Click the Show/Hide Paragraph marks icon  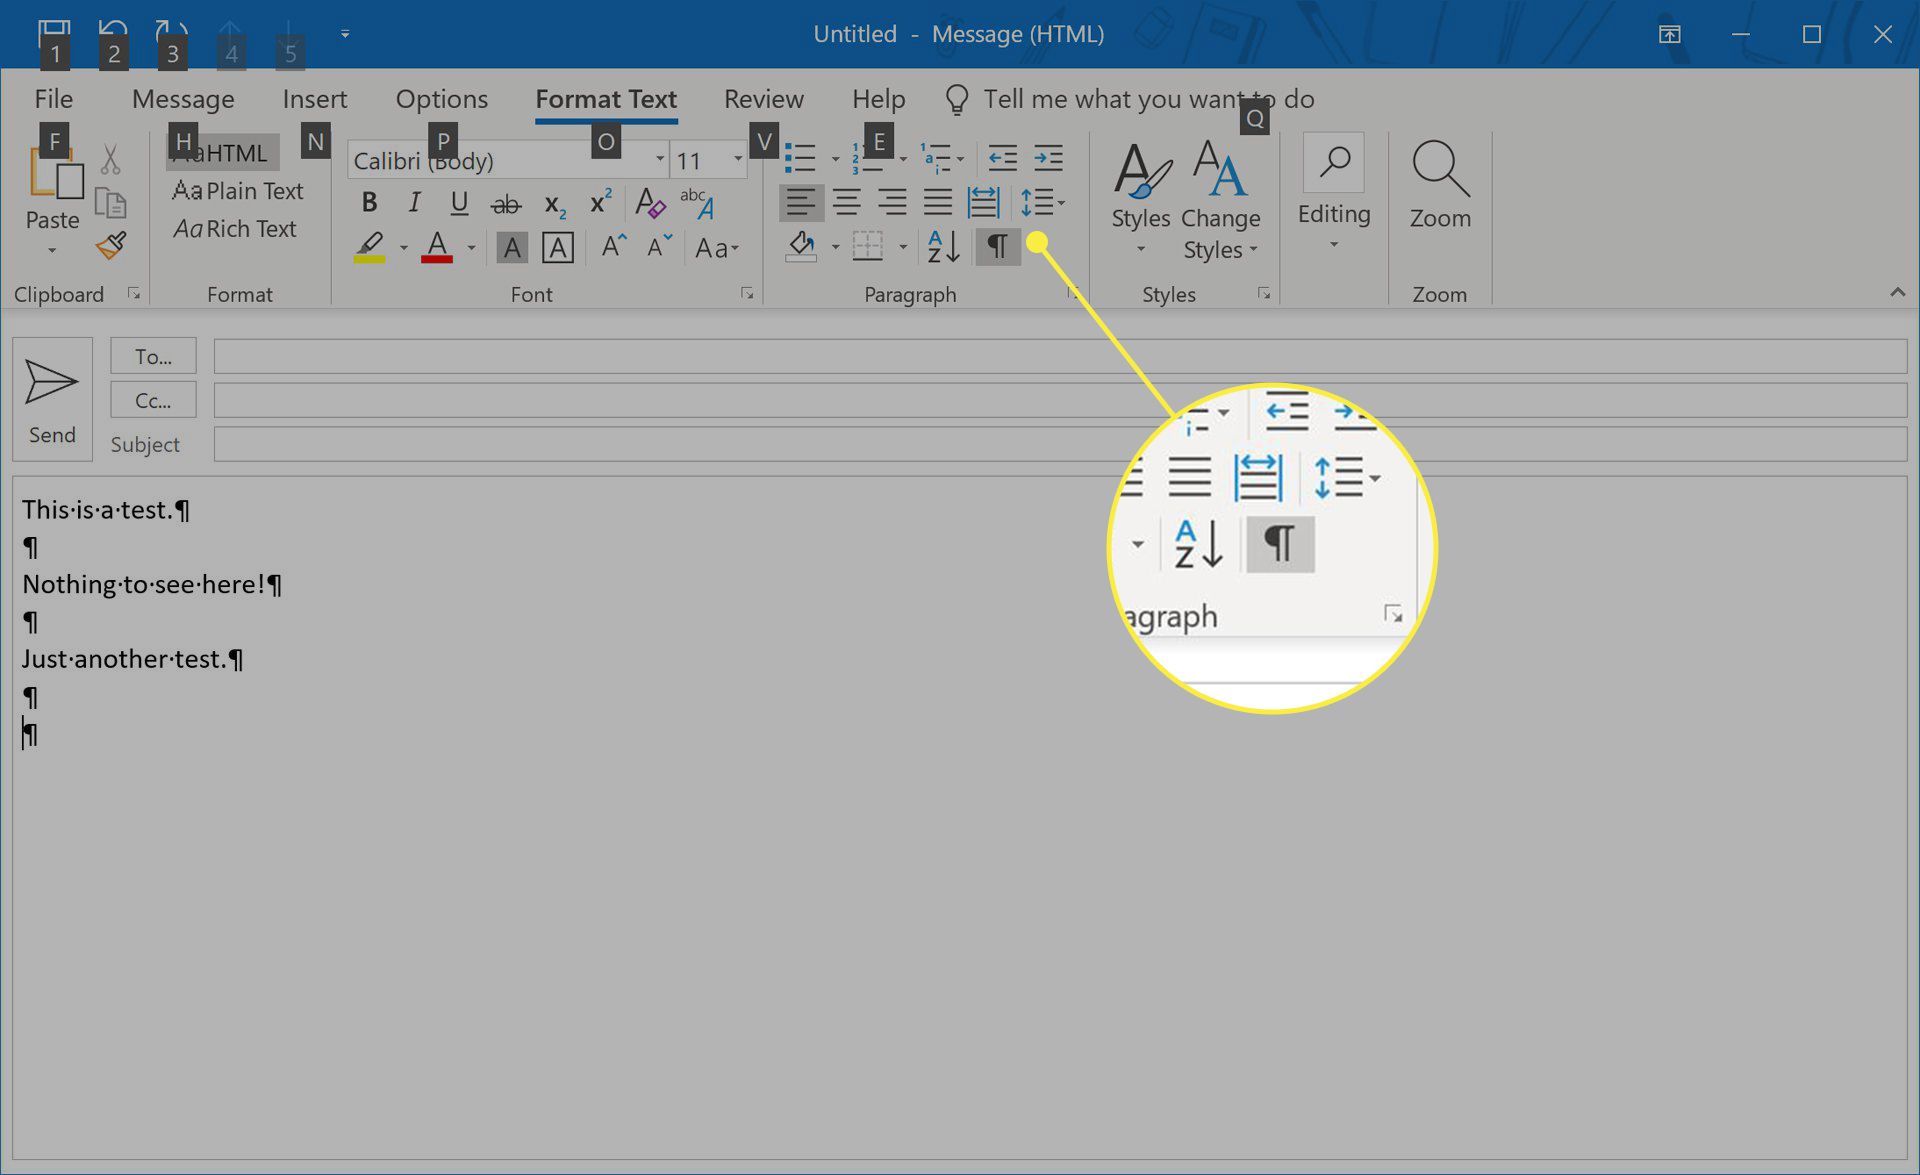pyautogui.click(x=998, y=245)
